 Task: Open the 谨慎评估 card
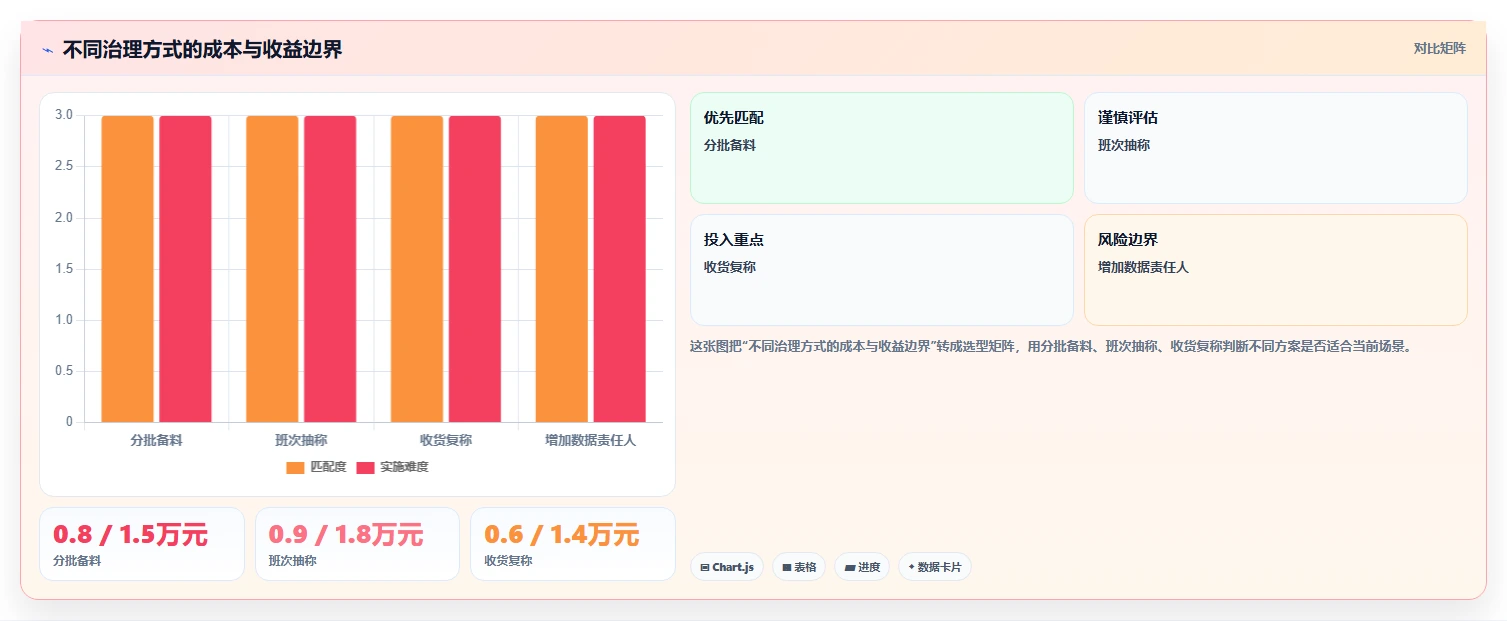(x=1275, y=148)
